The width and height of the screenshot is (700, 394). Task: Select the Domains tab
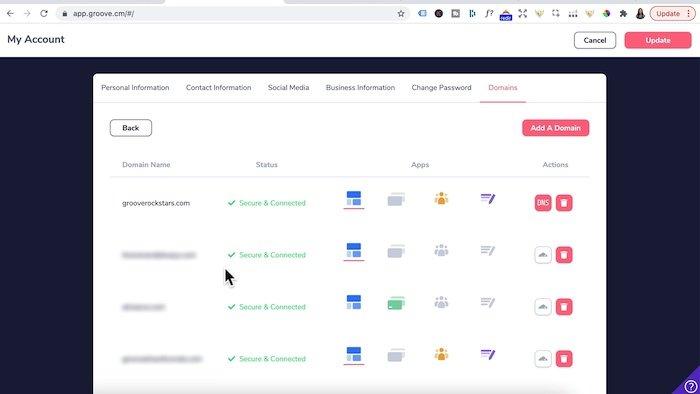(503, 87)
